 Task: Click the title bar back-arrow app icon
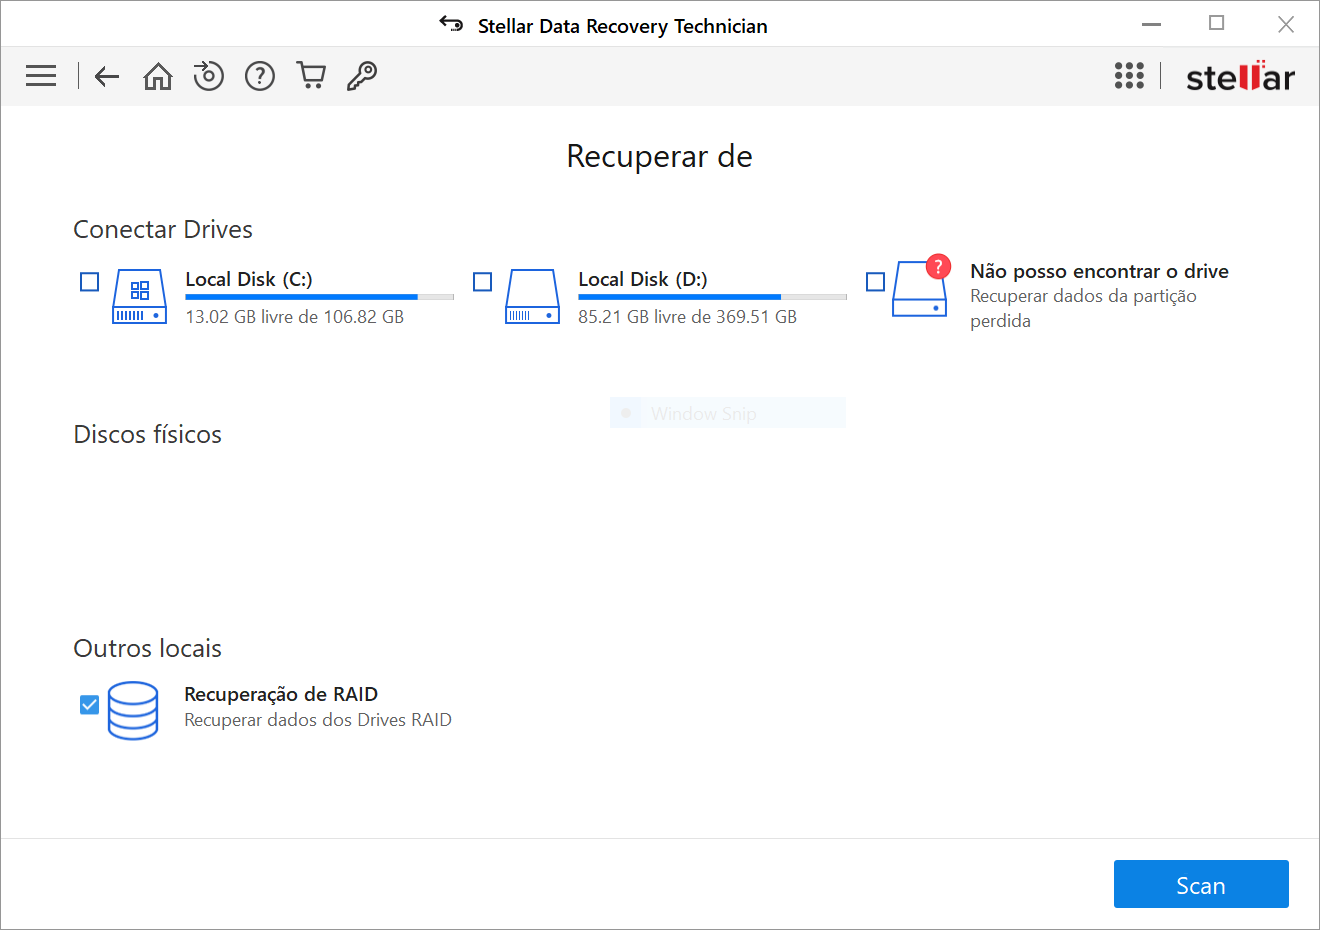(451, 24)
